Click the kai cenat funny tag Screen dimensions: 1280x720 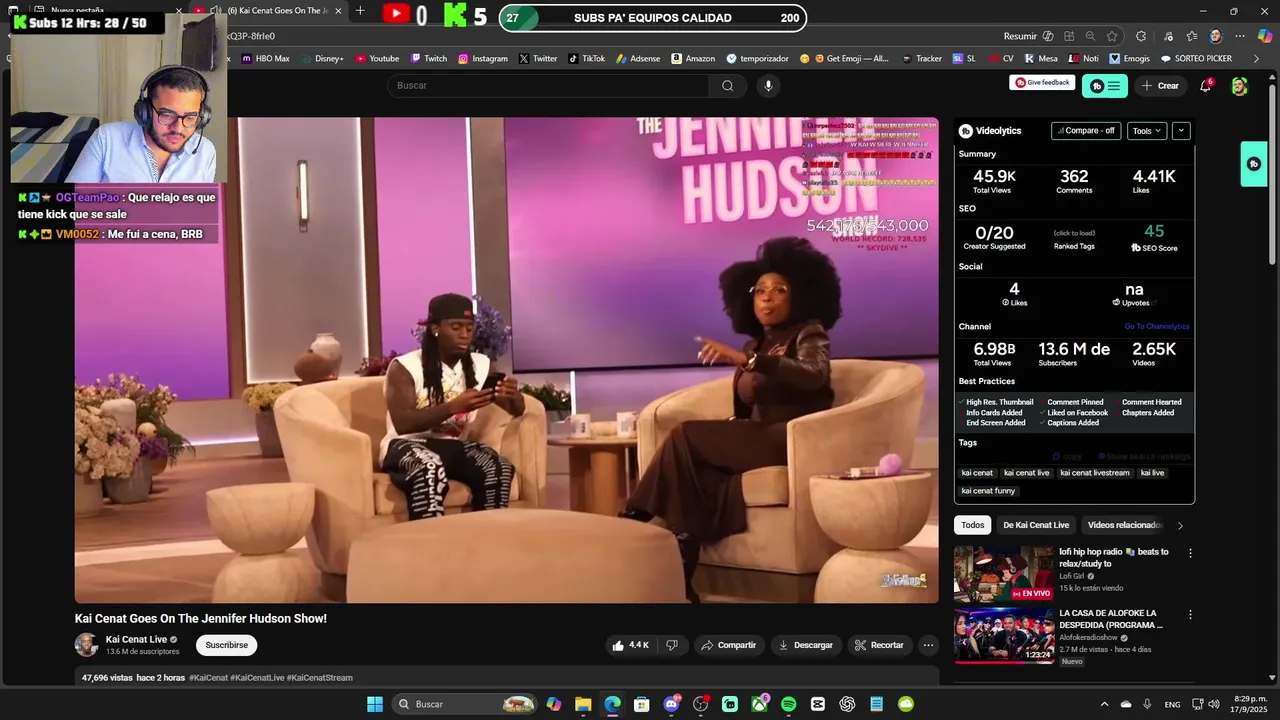[x=988, y=491]
